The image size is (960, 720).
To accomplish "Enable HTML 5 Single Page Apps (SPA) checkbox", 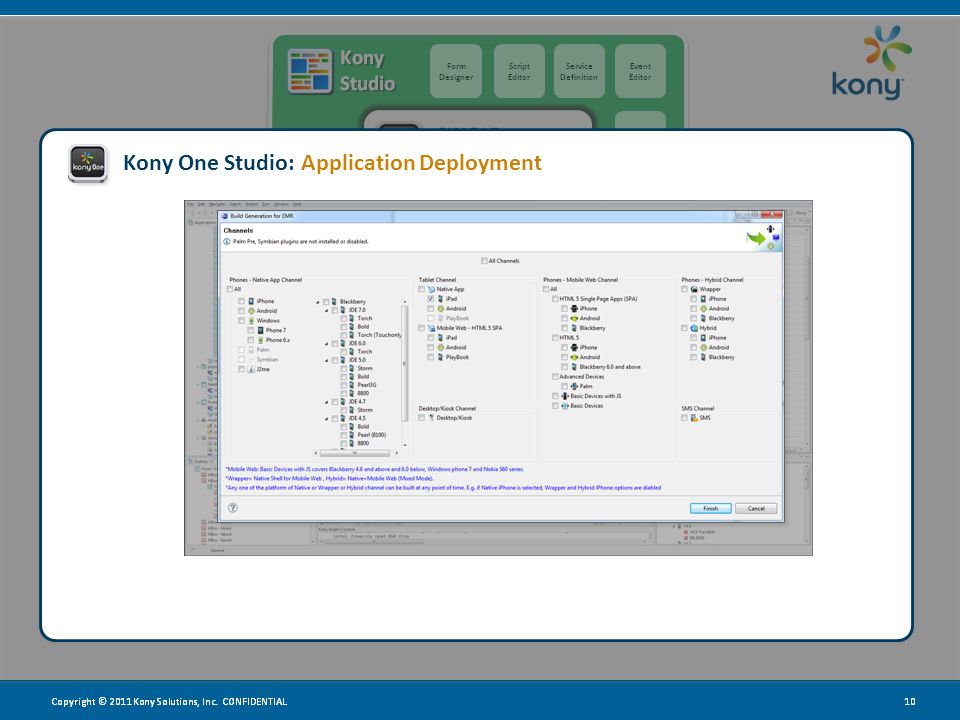I will click(x=555, y=299).
